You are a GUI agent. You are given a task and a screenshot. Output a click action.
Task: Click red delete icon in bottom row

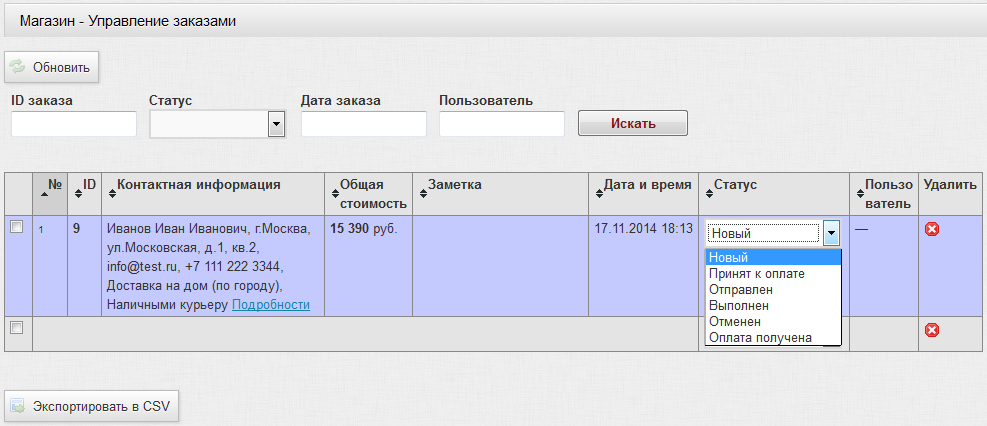(x=932, y=330)
